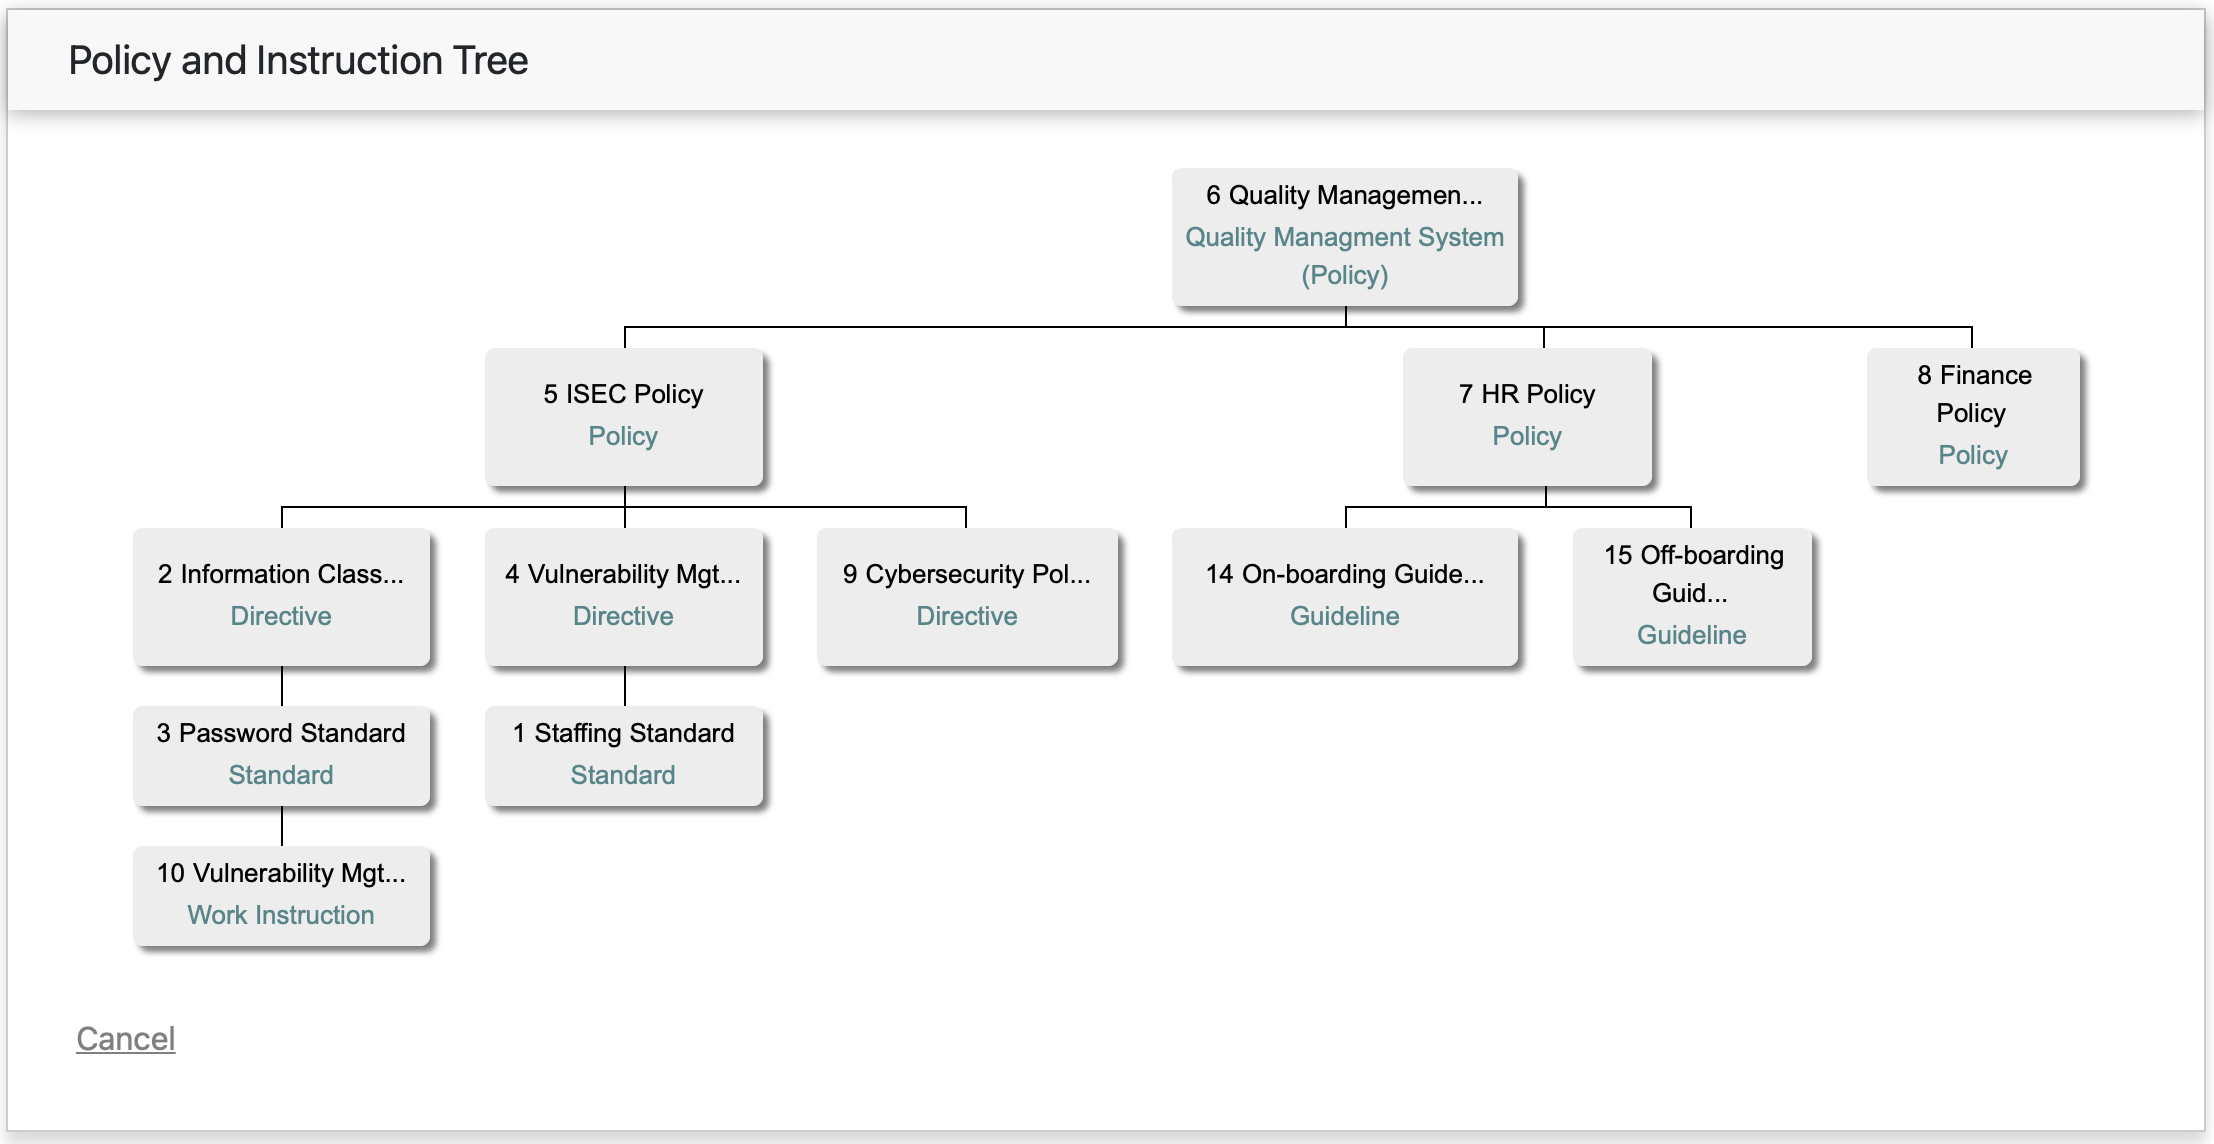Viewport: 2214px width, 1144px height.
Task: Select the 5 ISEC Policy node
Action: click(x=623, y=394)
